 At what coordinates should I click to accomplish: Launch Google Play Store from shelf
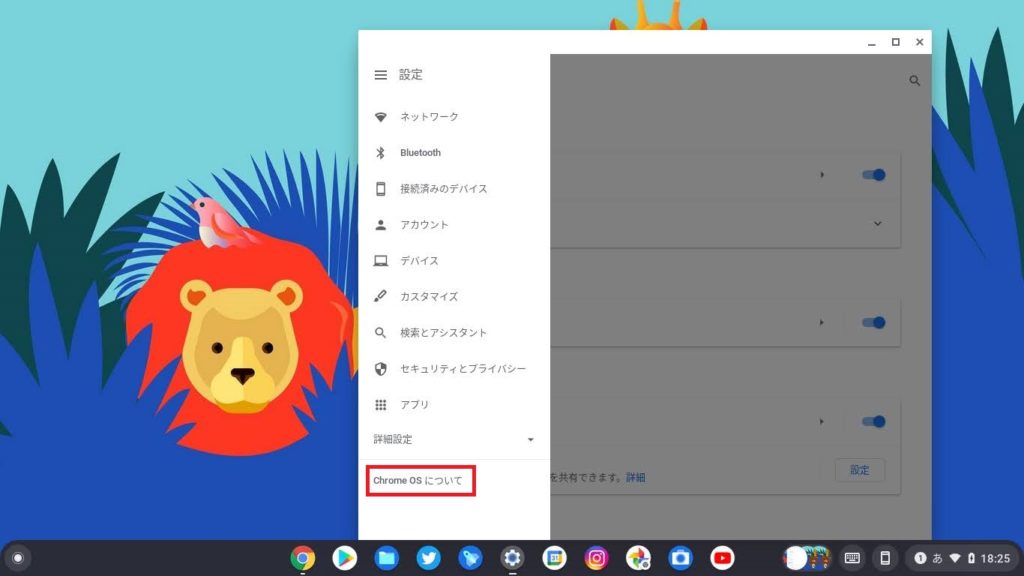(x=345, y=558)
